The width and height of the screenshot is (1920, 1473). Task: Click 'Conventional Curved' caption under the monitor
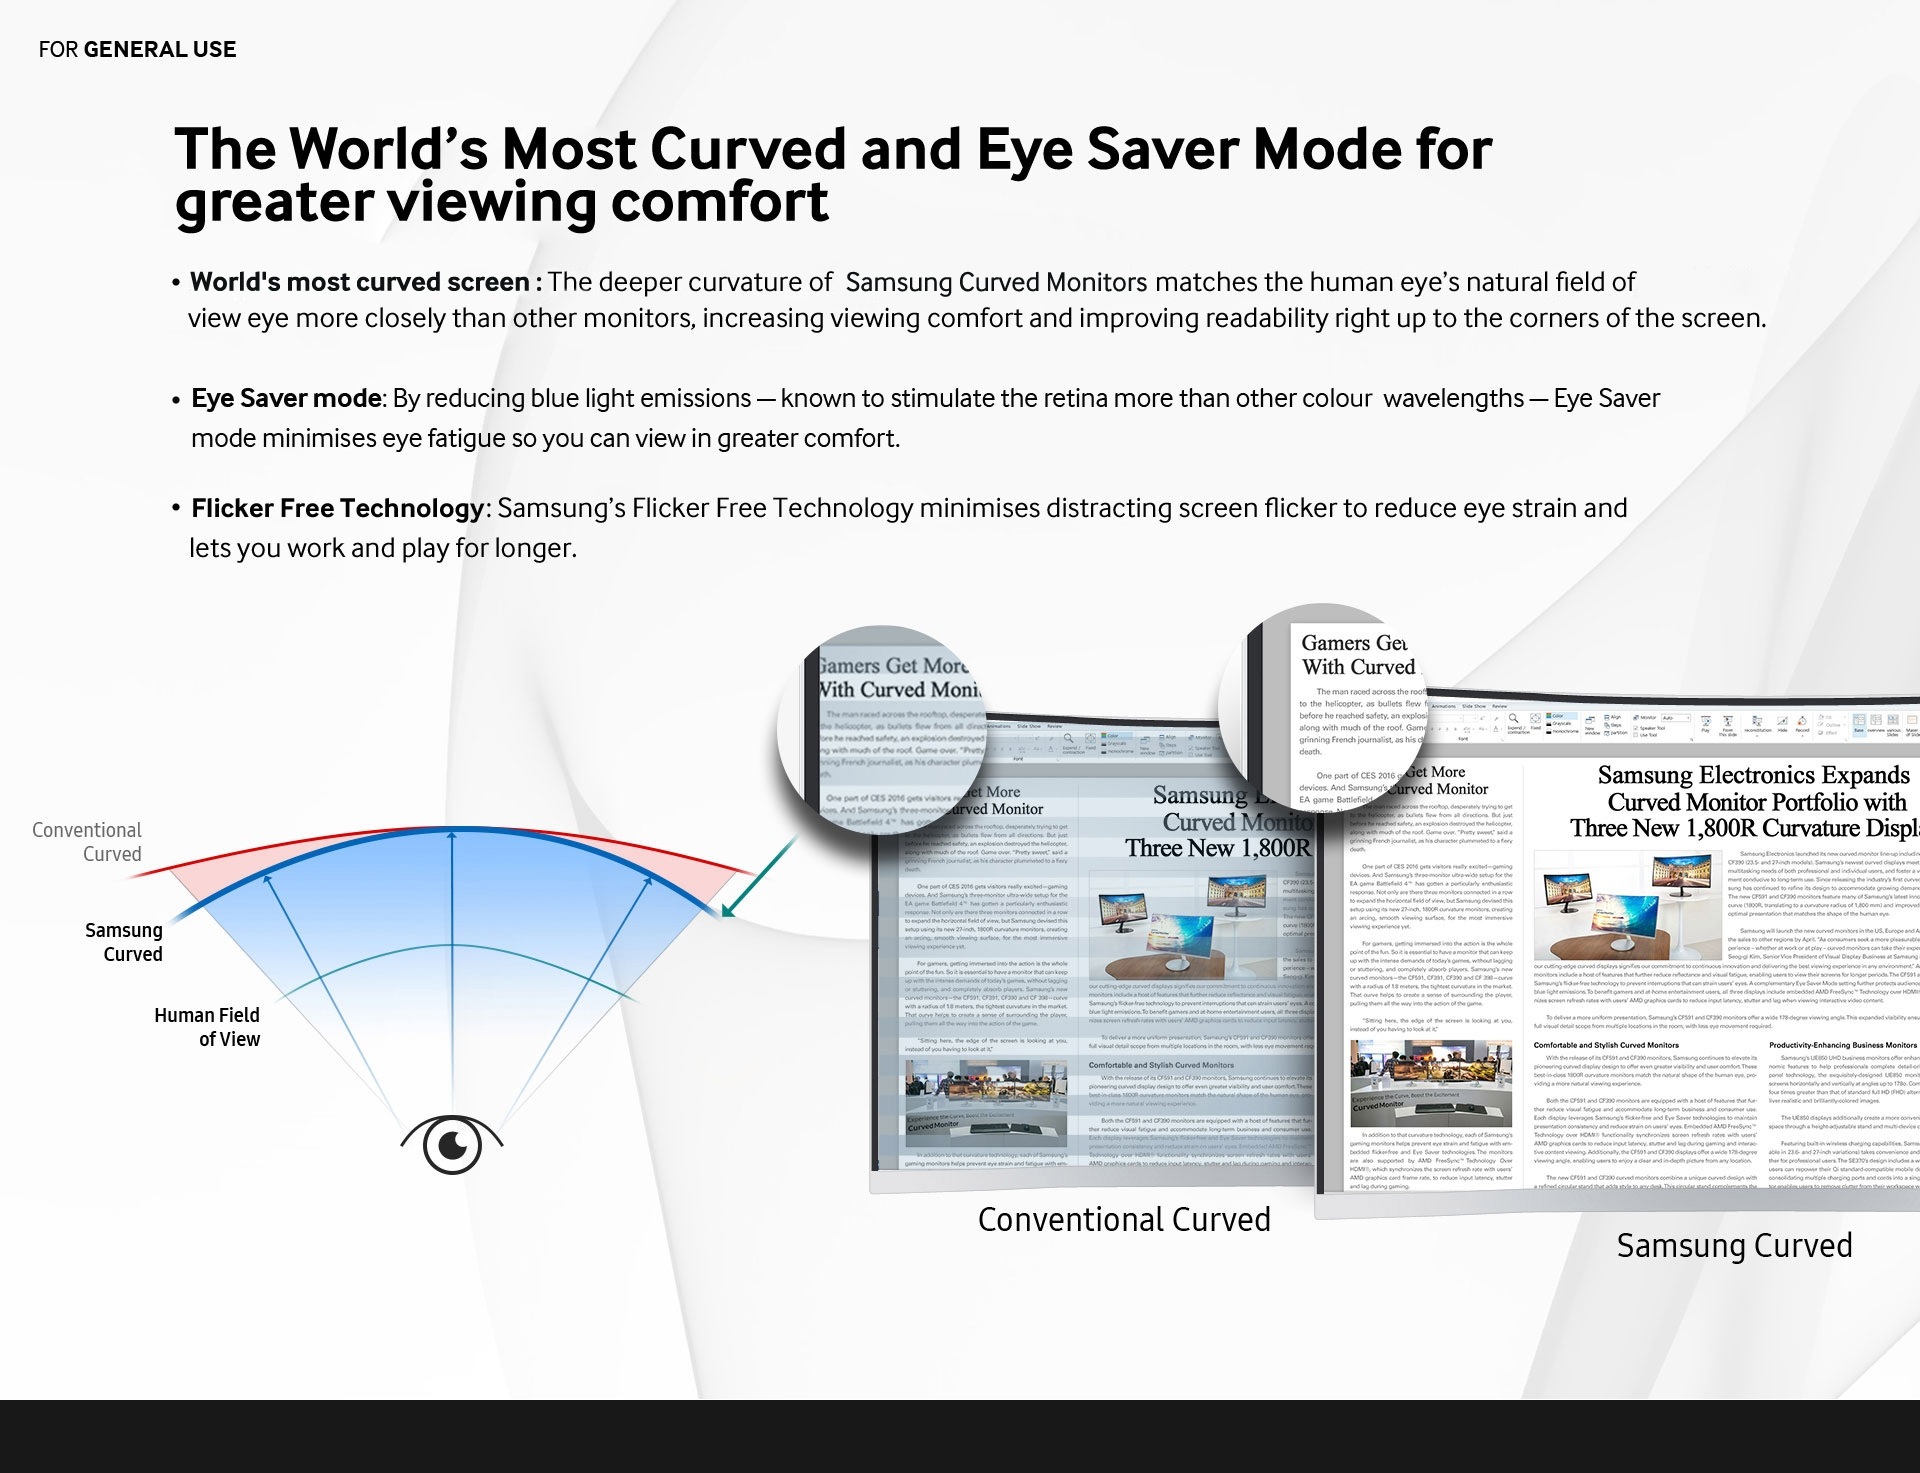(x=1124, y=1219)
